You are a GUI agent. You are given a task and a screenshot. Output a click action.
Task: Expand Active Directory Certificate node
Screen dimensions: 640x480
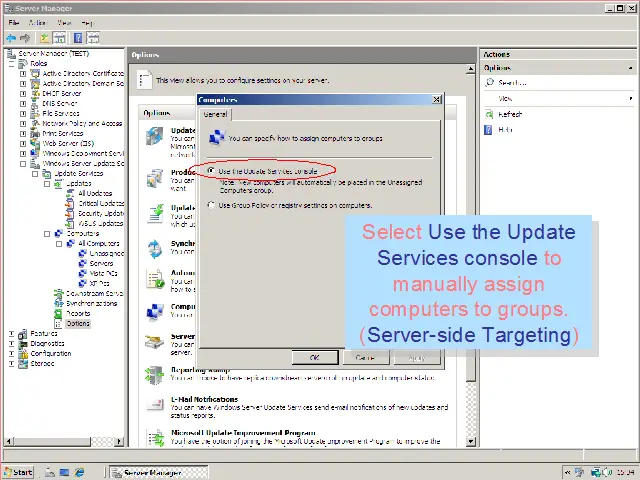pos(23,73)
